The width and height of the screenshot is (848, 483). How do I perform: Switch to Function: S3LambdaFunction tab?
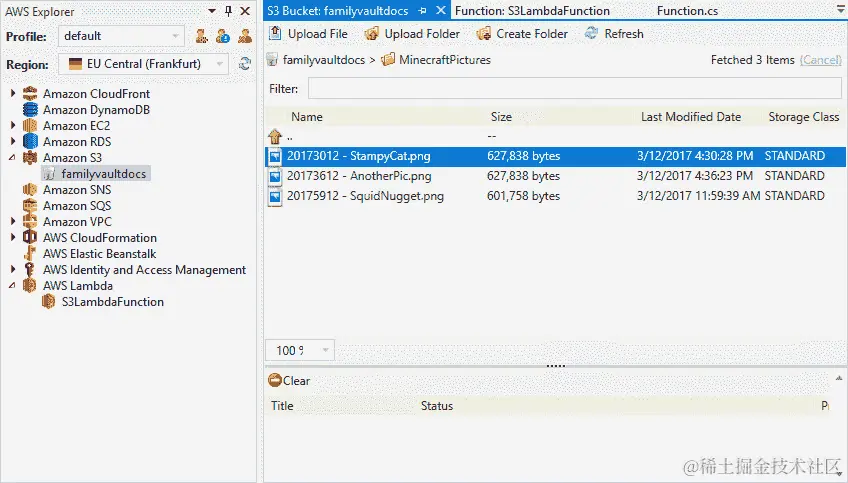coord(532,11)
